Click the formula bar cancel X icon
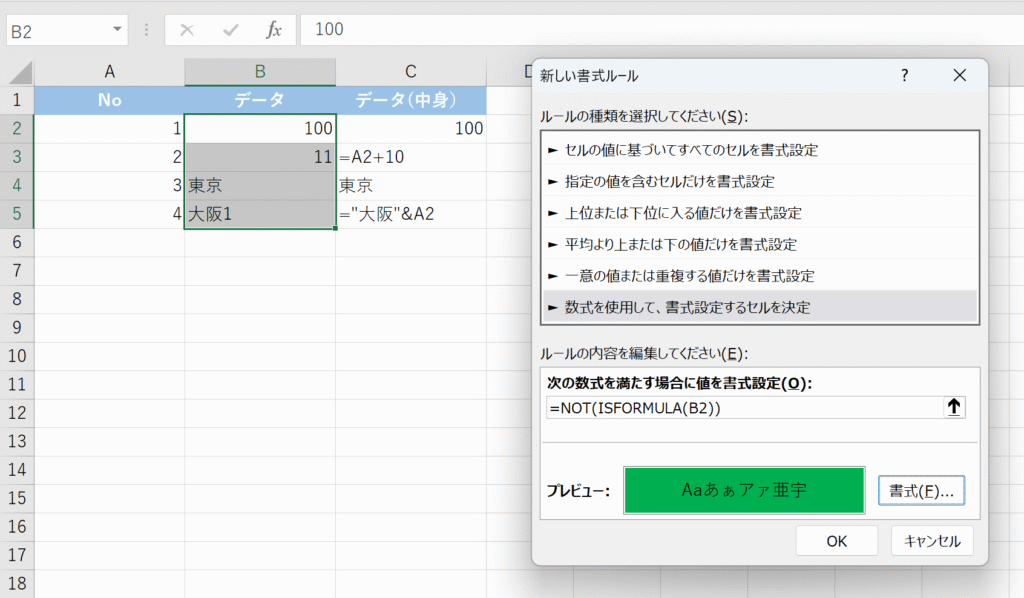 pyautogui.click(x=186, y=30)
